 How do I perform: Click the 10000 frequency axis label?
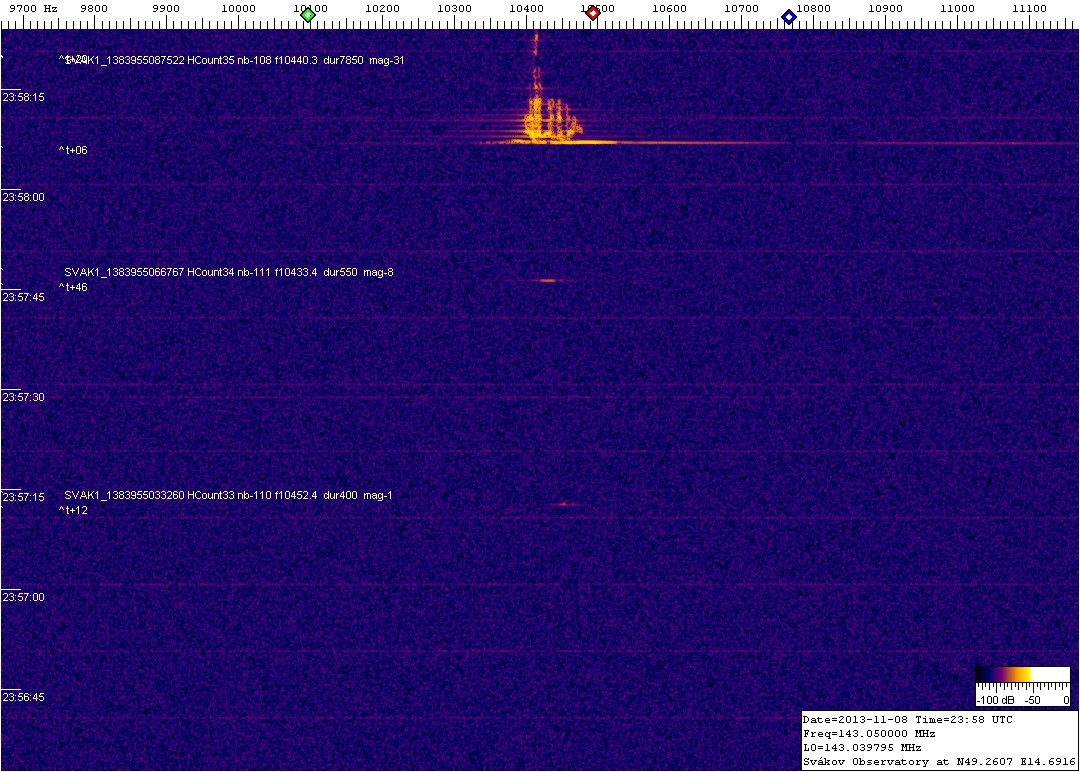click(x=238, y=8)
